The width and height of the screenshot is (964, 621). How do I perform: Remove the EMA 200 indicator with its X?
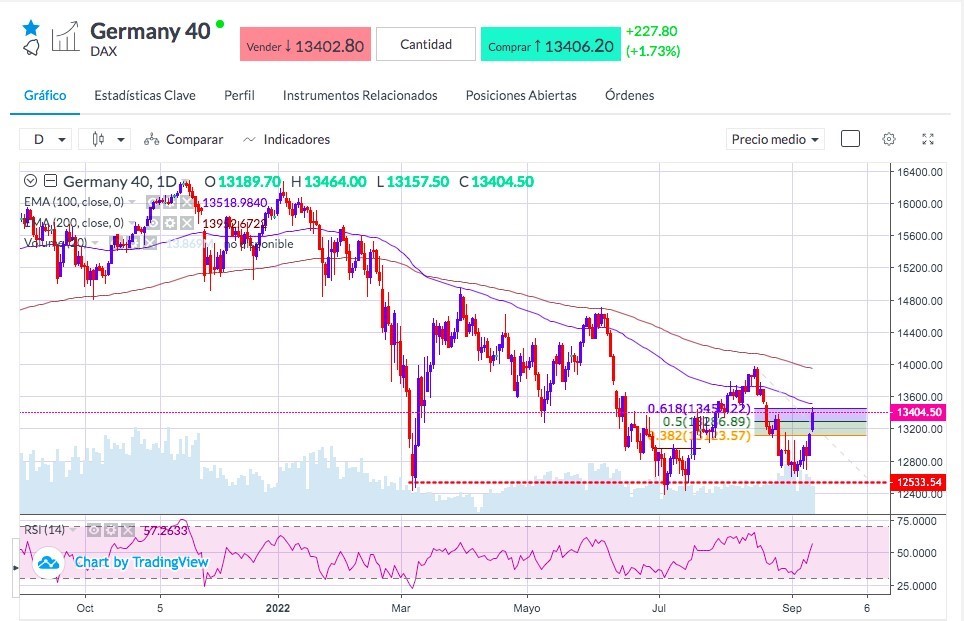[x=187, y=223]
